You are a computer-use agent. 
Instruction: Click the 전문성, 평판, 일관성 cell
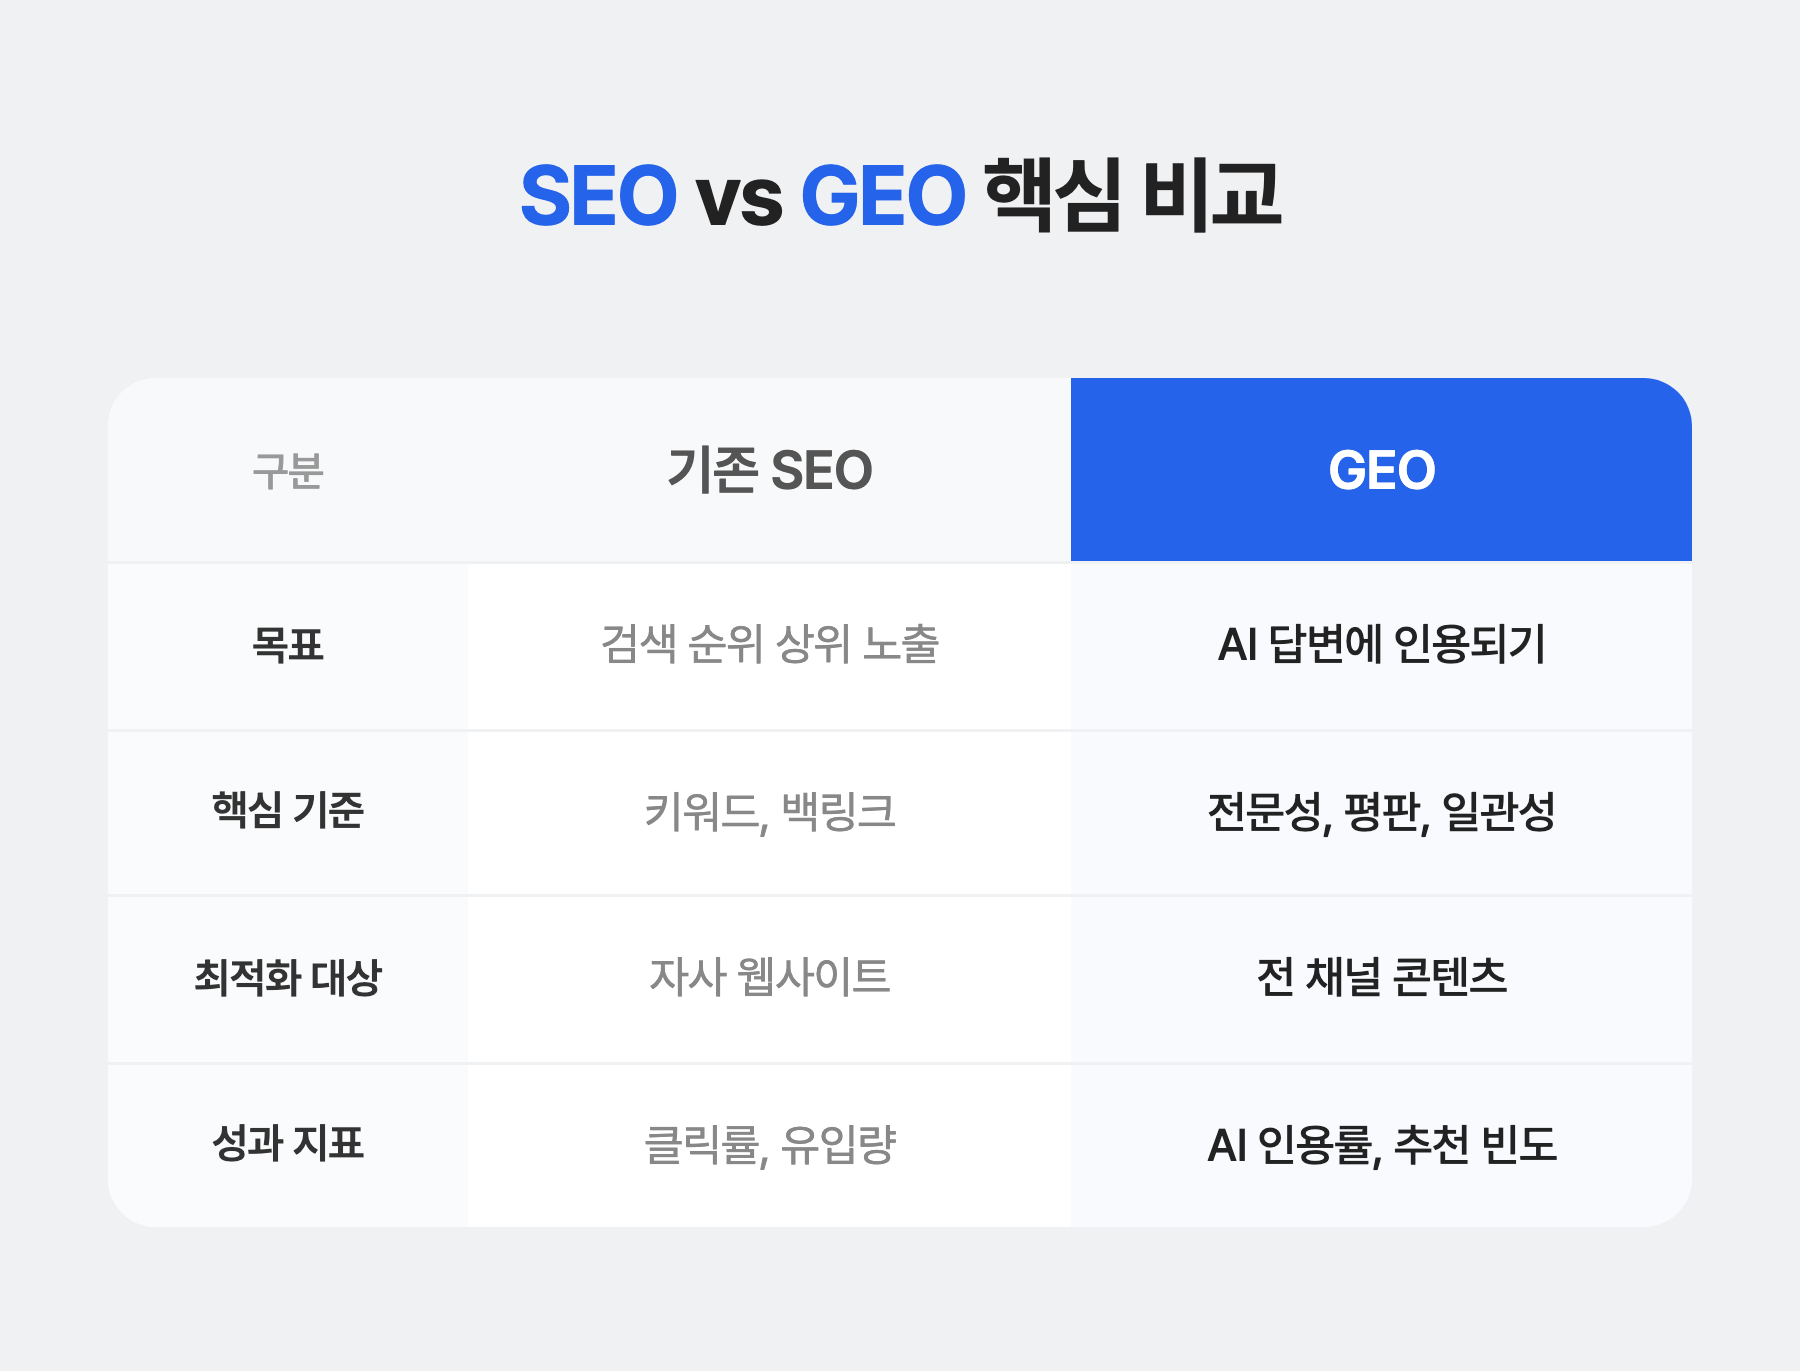1381,811
